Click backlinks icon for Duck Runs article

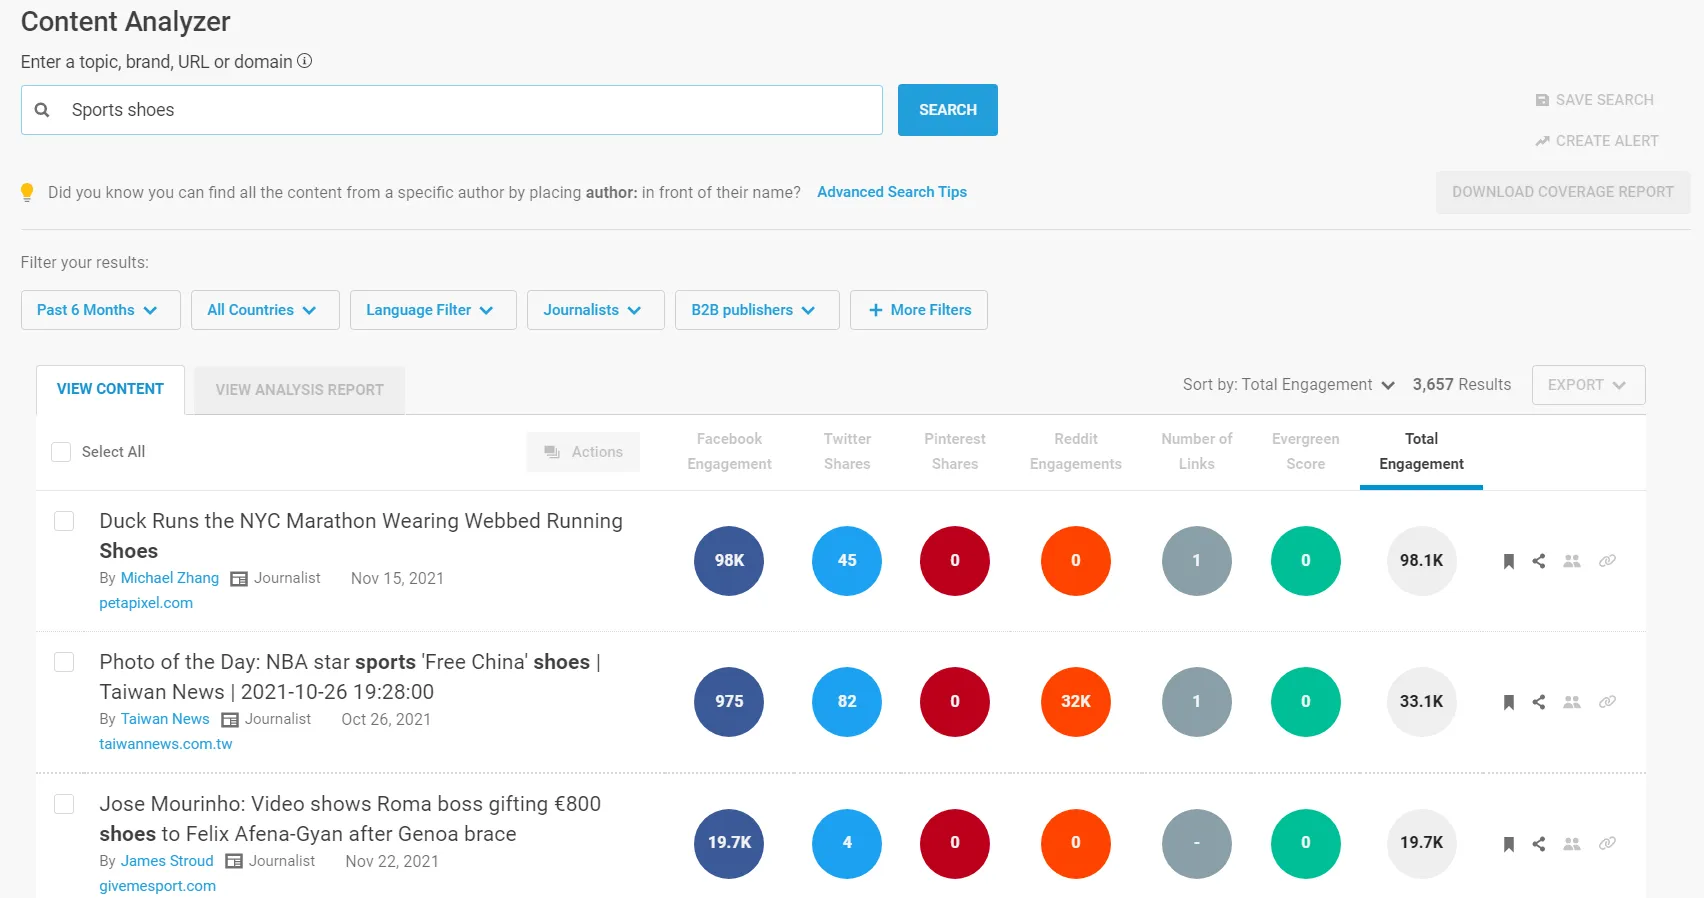1607,561
